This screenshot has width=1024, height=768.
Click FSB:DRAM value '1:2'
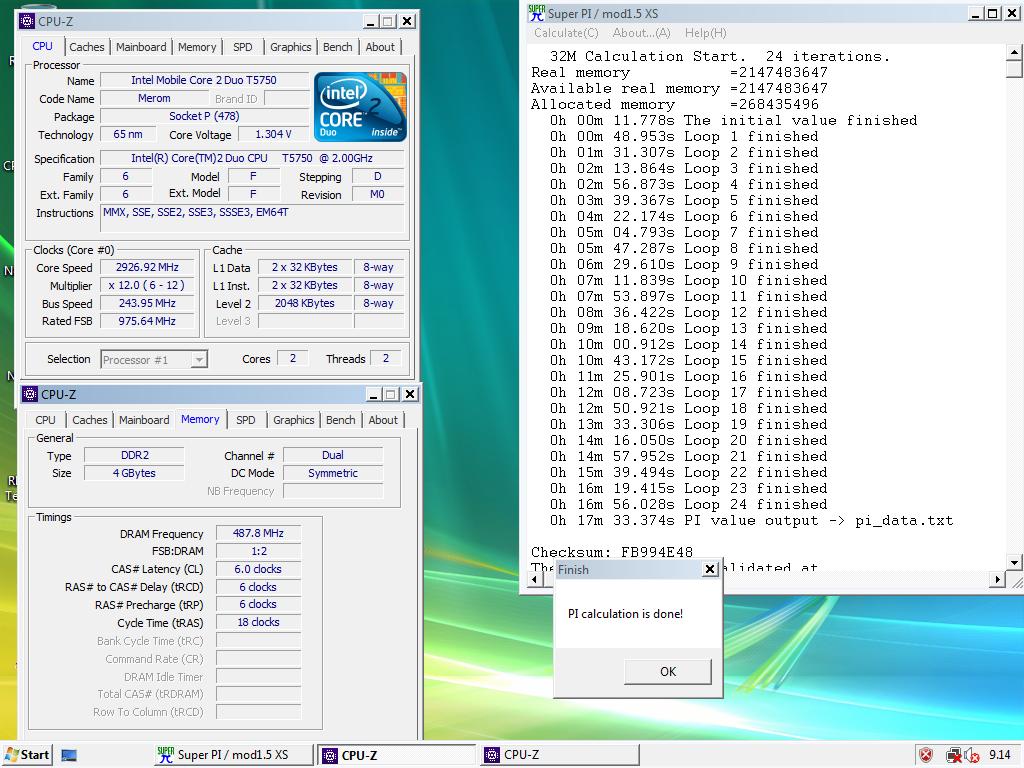[258, 551]
